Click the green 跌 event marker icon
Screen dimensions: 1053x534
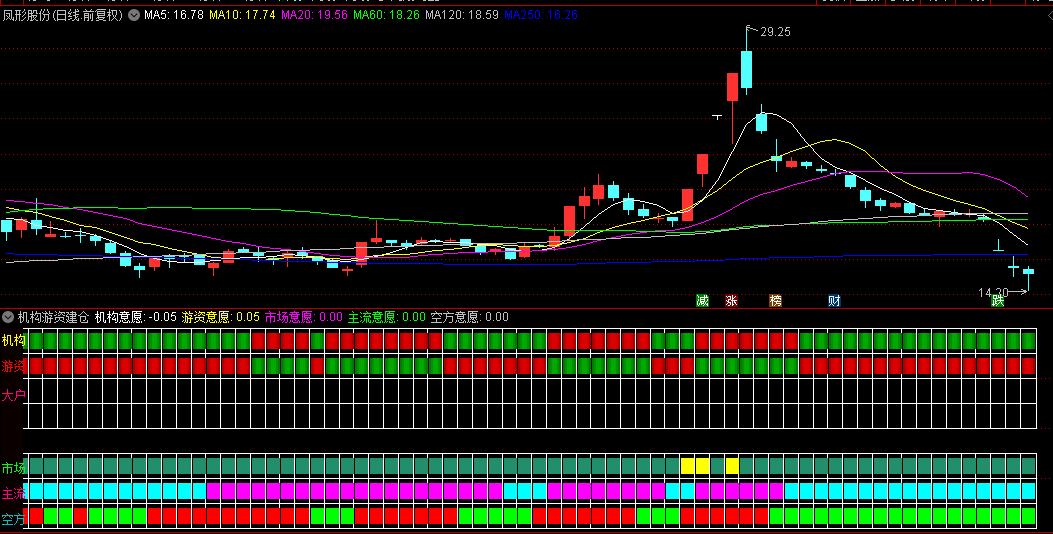(998, 300)
